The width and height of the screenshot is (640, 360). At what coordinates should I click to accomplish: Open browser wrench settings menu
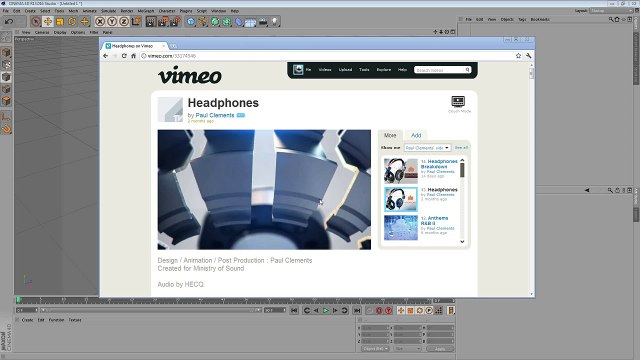pos(529,56)
